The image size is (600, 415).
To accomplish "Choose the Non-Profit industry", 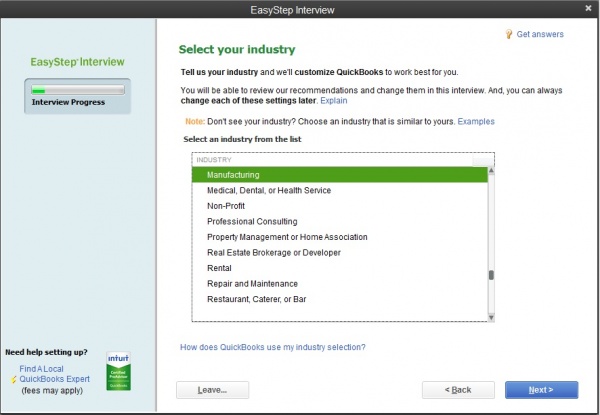I will (340, 206).
